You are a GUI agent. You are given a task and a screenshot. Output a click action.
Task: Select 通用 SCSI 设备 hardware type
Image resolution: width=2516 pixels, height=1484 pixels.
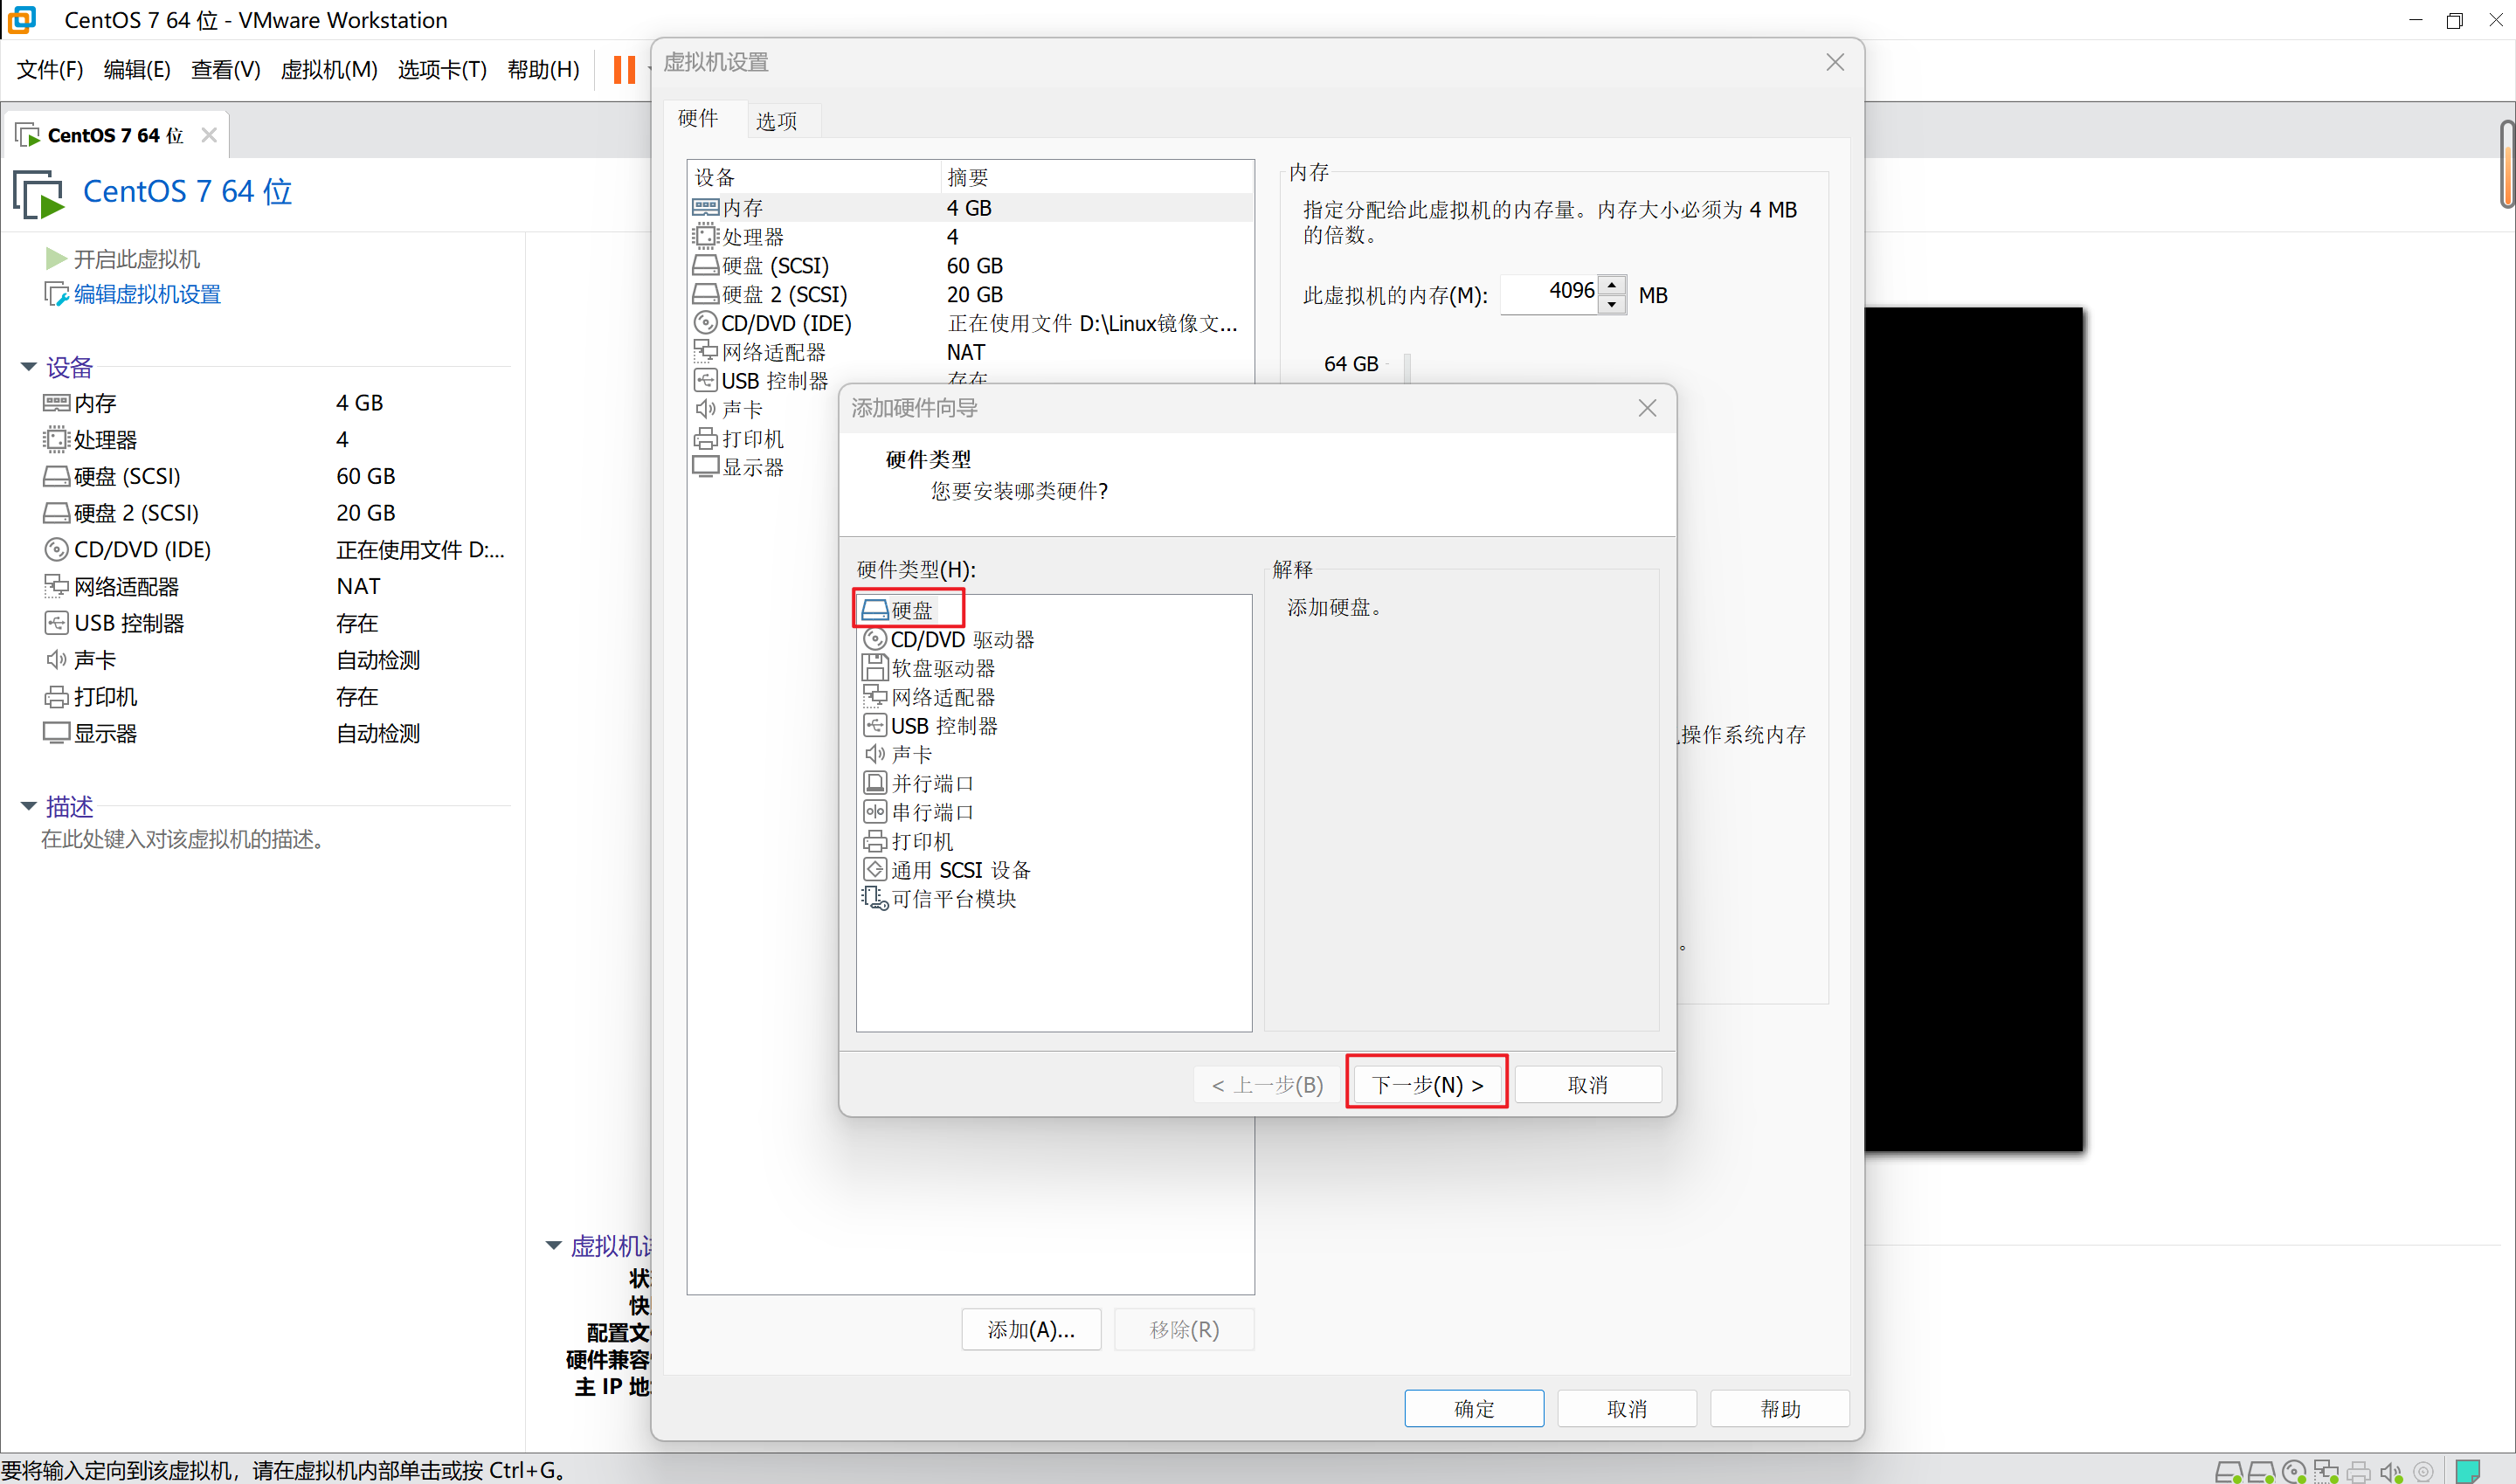[960, 870]
